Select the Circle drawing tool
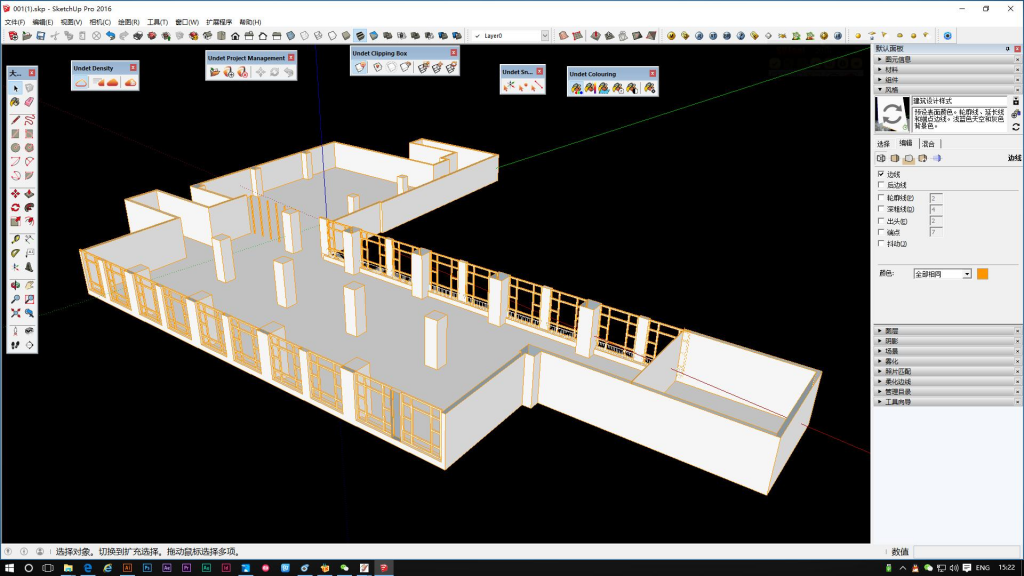 pyautogui.click(x=16, y=148)
